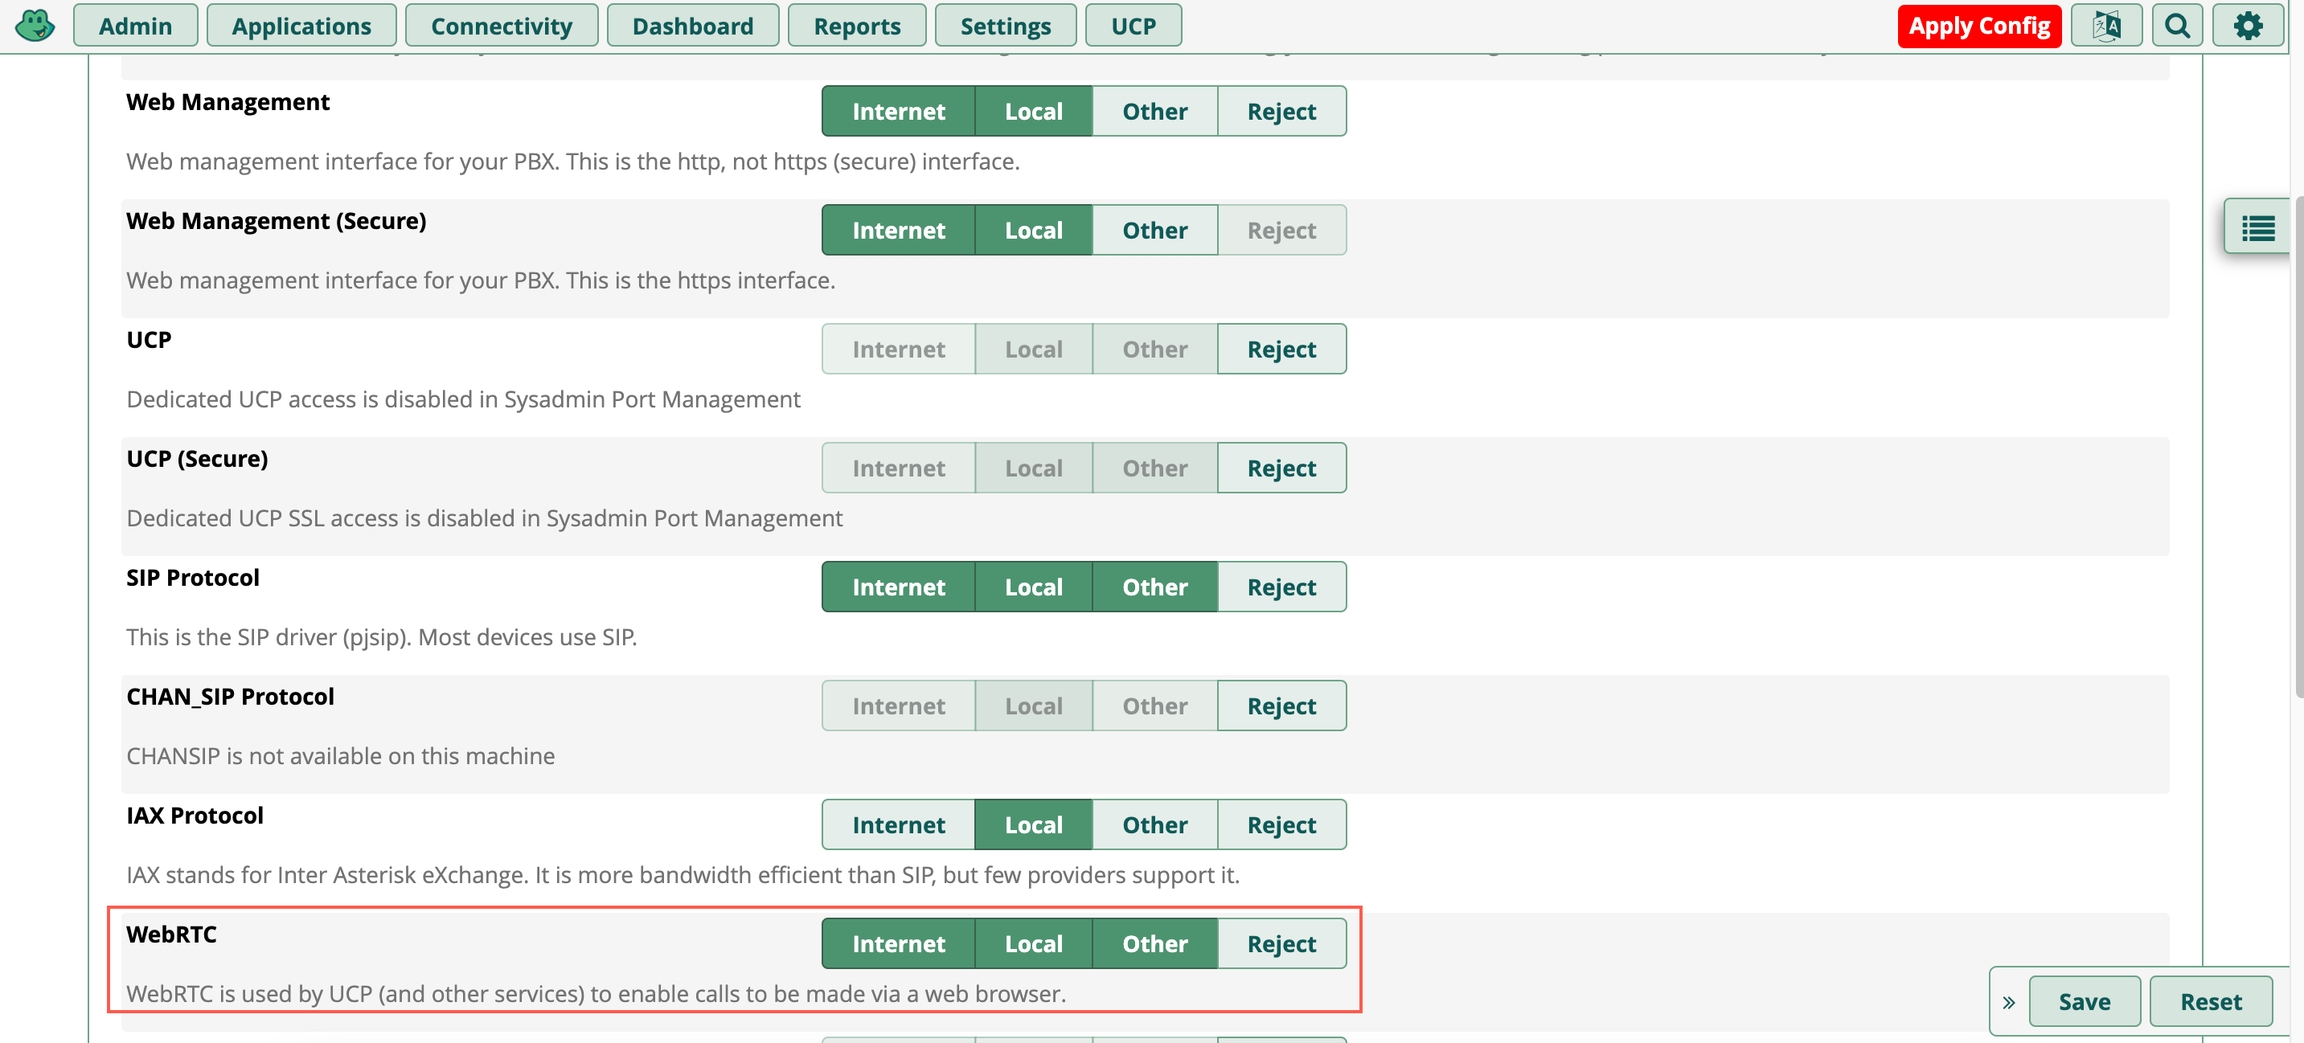Click the red Apply Config button

1979,26
